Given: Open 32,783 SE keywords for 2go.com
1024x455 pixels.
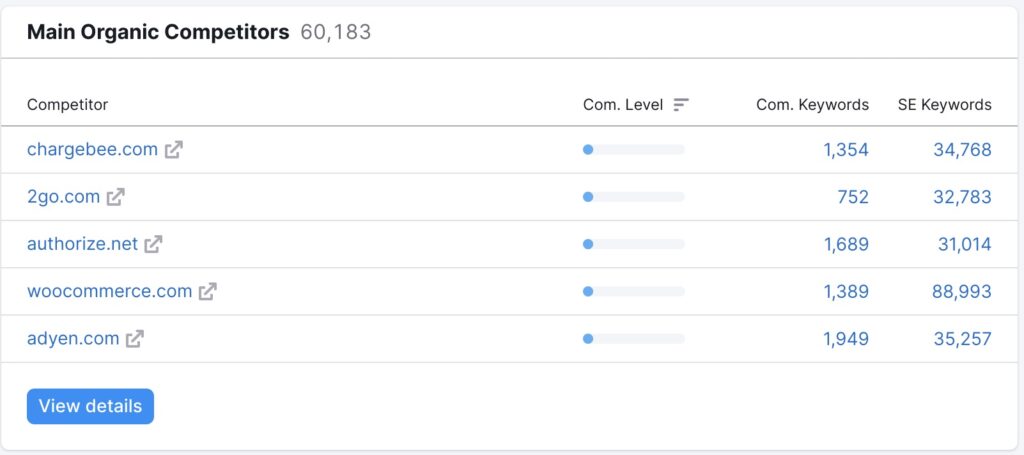Looking at the screenshot, I should point(962,197).
